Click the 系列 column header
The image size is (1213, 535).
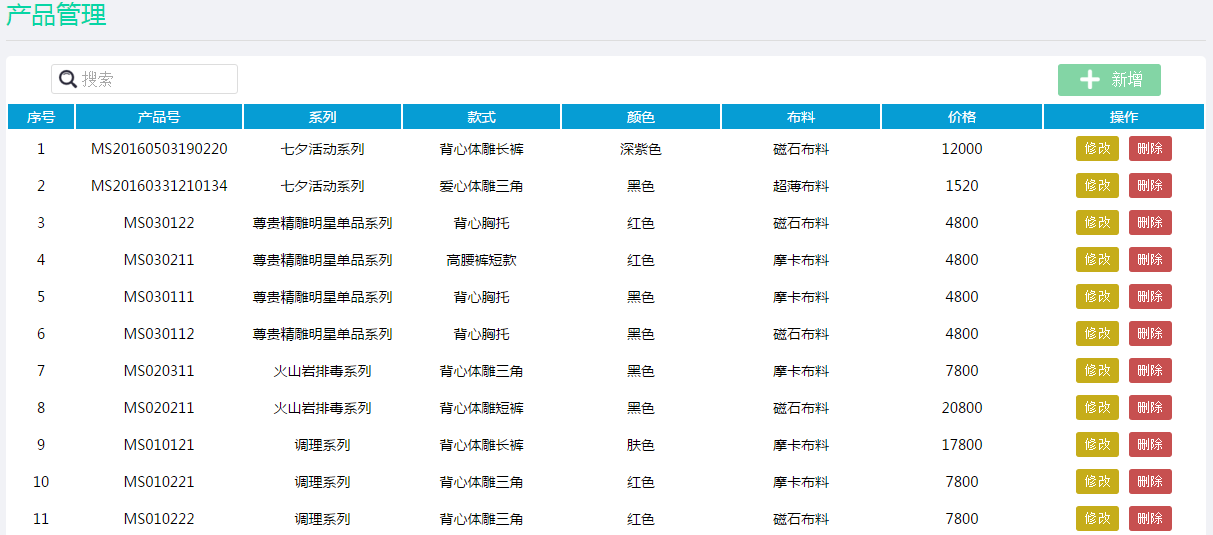tap(322, 117)
